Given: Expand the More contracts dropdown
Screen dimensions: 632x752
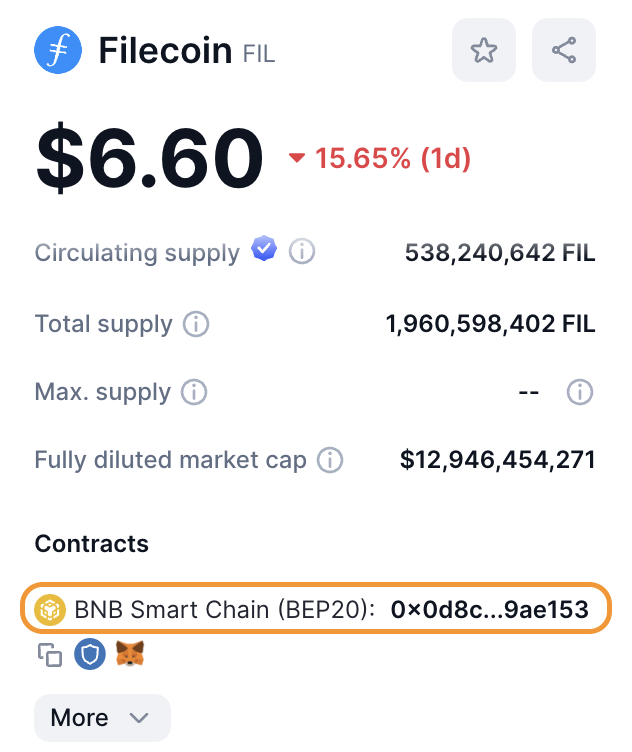Looking at the screenshot, I should [x=102, y=718].
